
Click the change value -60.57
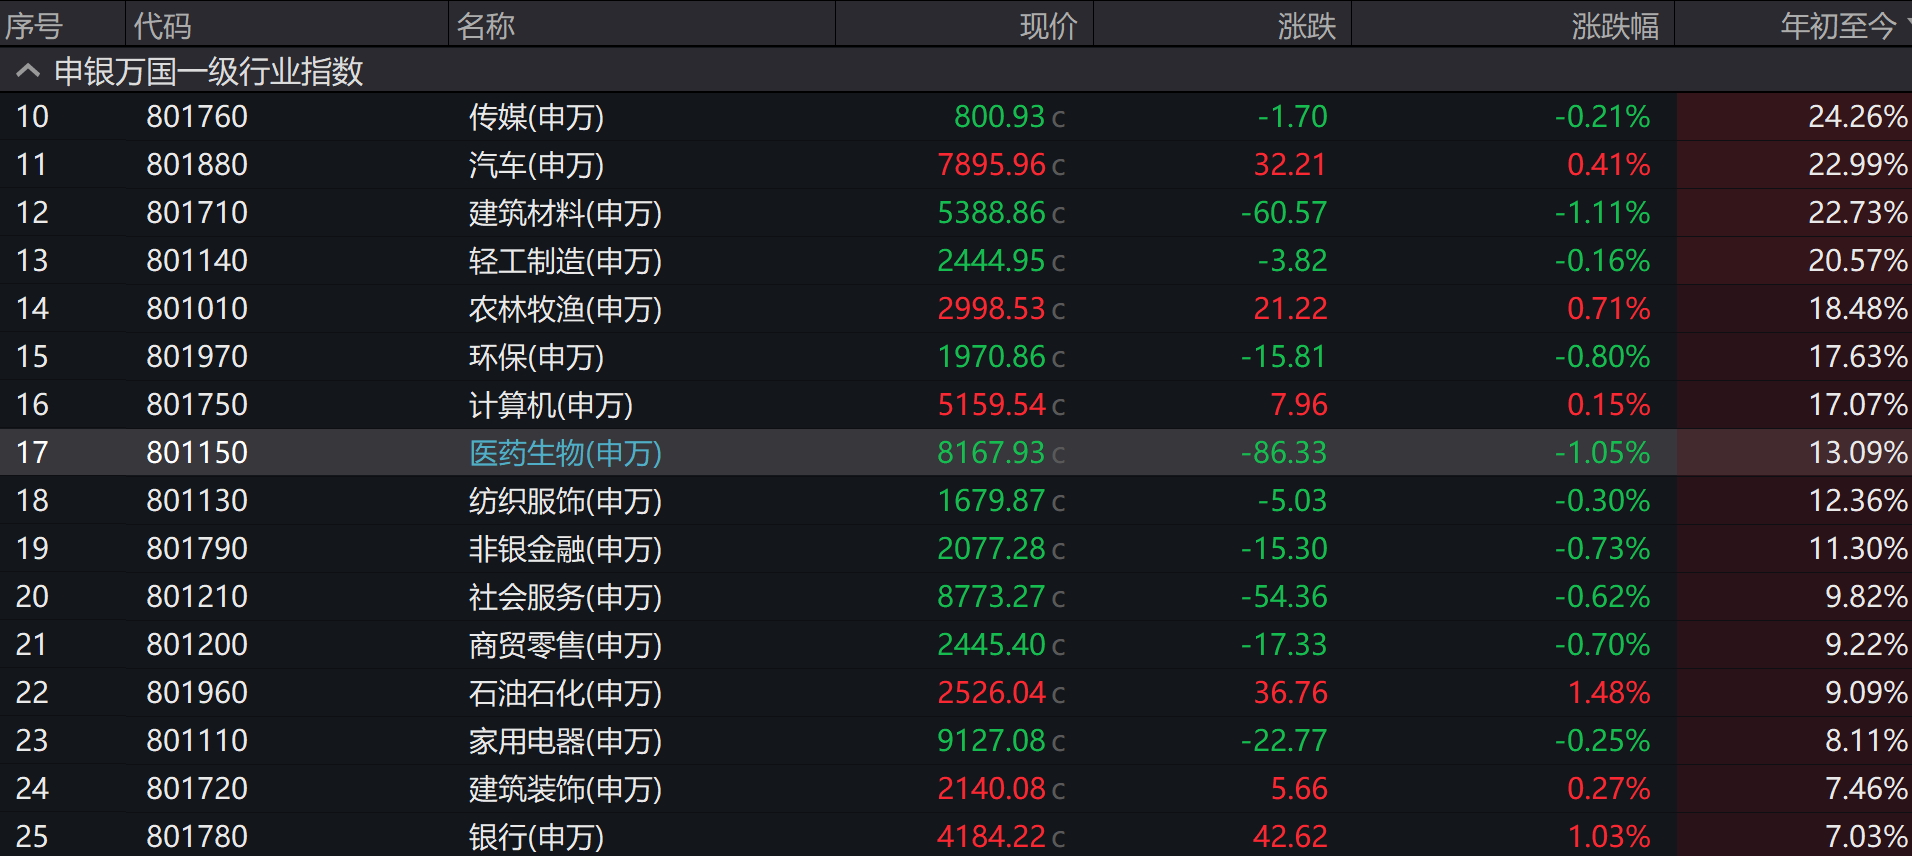click(x=1284, y=213)
